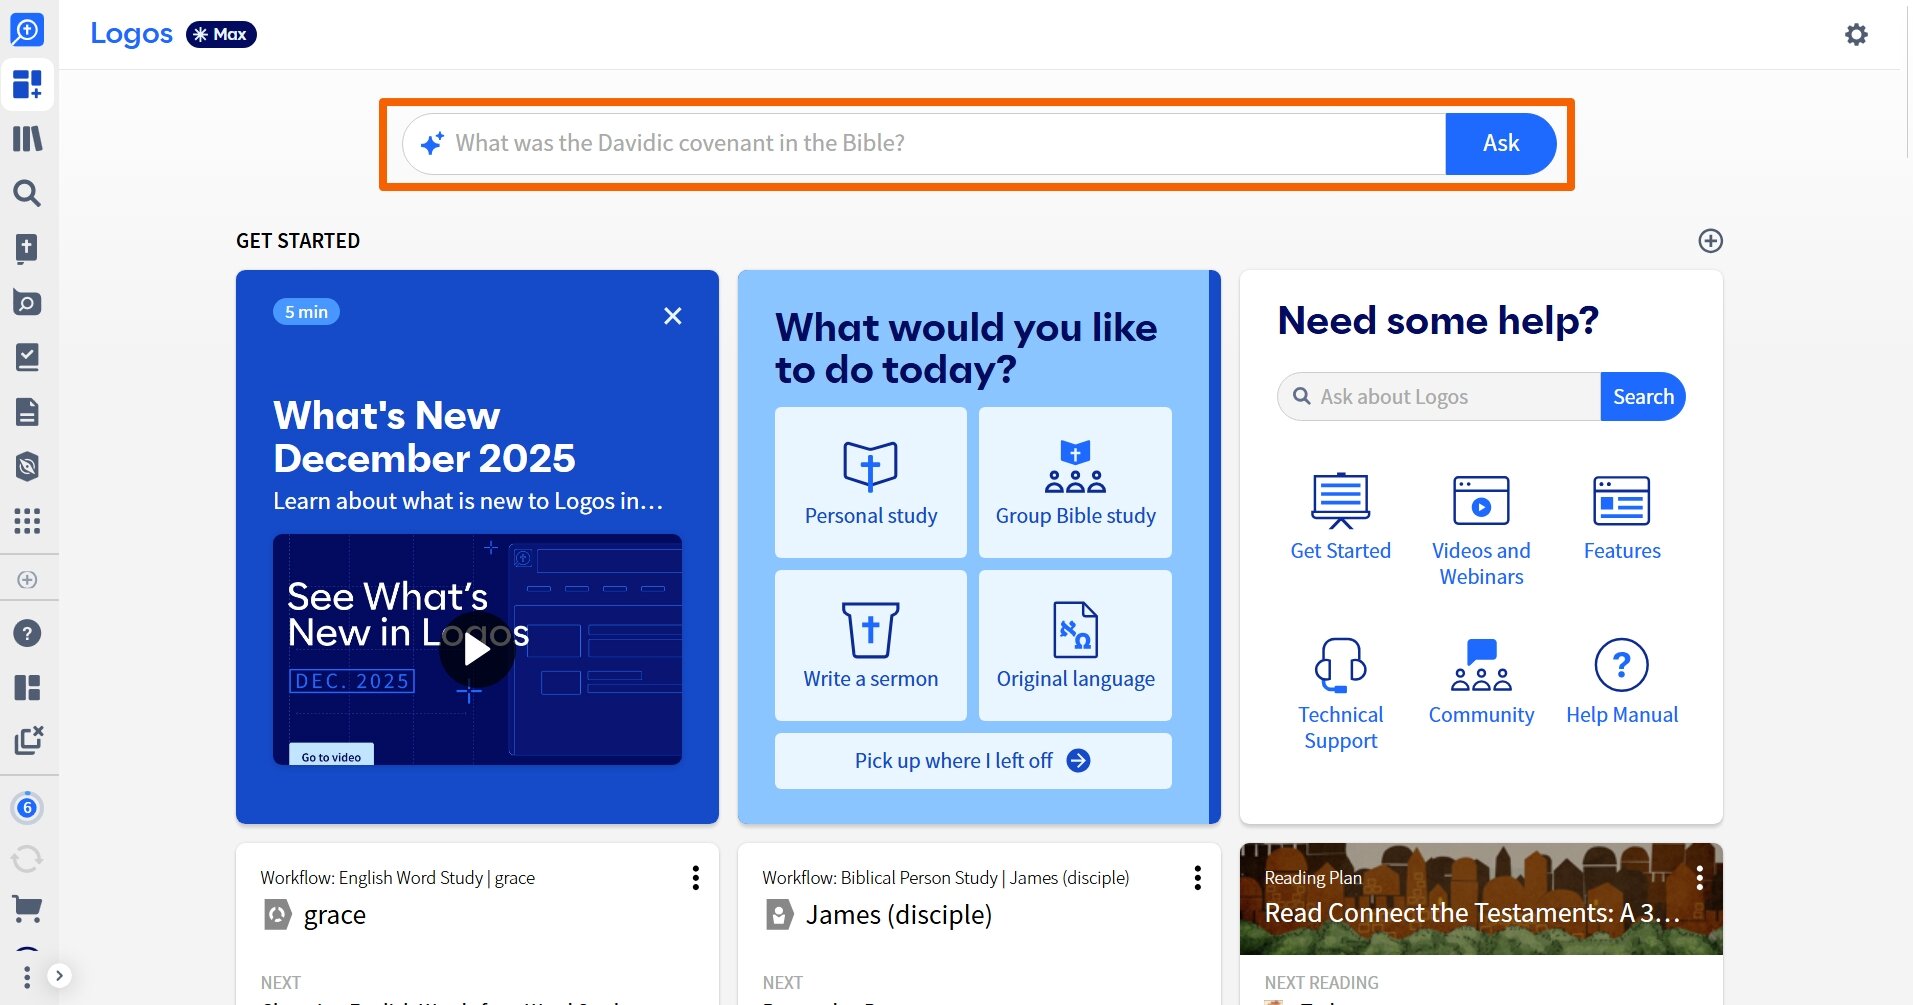Screen dimensions: 1913x1005
Task: Open the Layouts icon in sidebar
Action: 27,687
